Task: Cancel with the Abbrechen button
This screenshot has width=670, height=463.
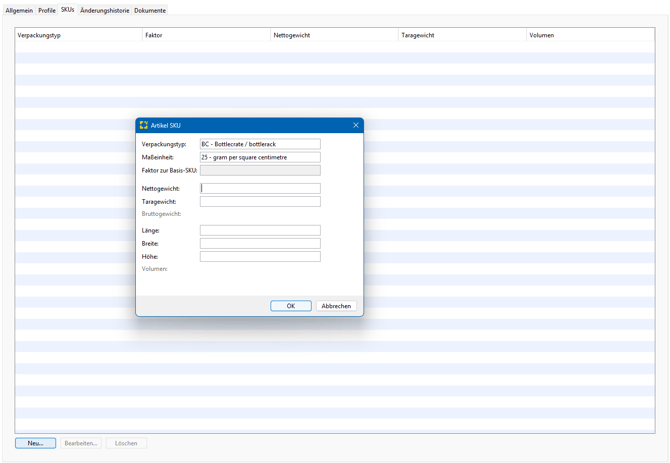Action: point(336,306)
